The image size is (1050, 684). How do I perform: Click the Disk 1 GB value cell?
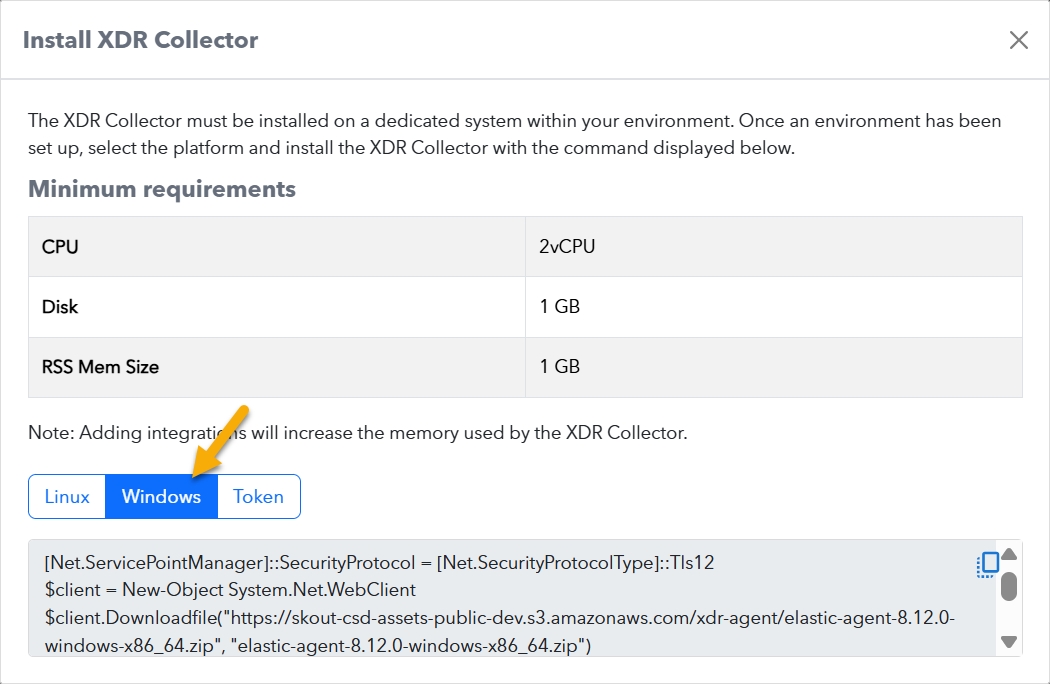point(560,307)
